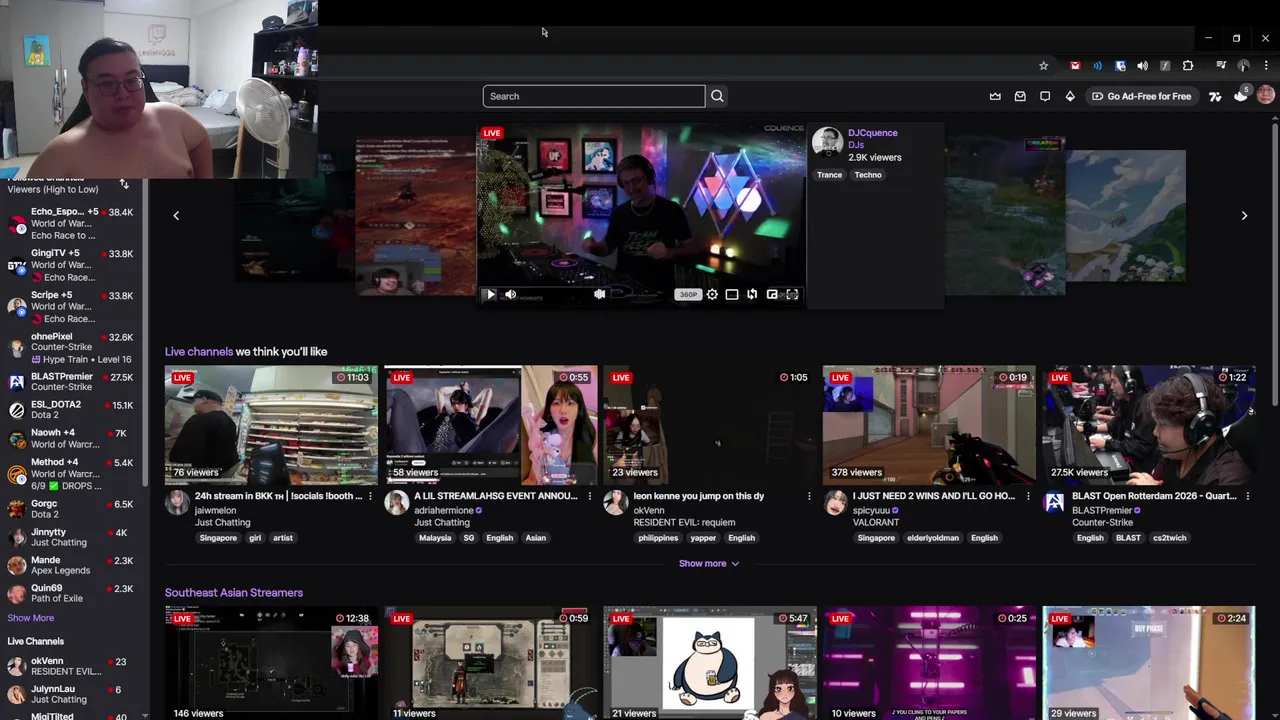The height and width of the screenshot is (720, 1280).
Task: Play the featured DJCquence stream
Action: [490, 294]
